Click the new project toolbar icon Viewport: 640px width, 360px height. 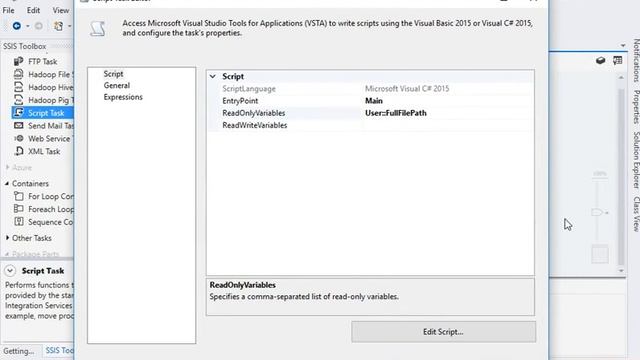pos(58,26)
